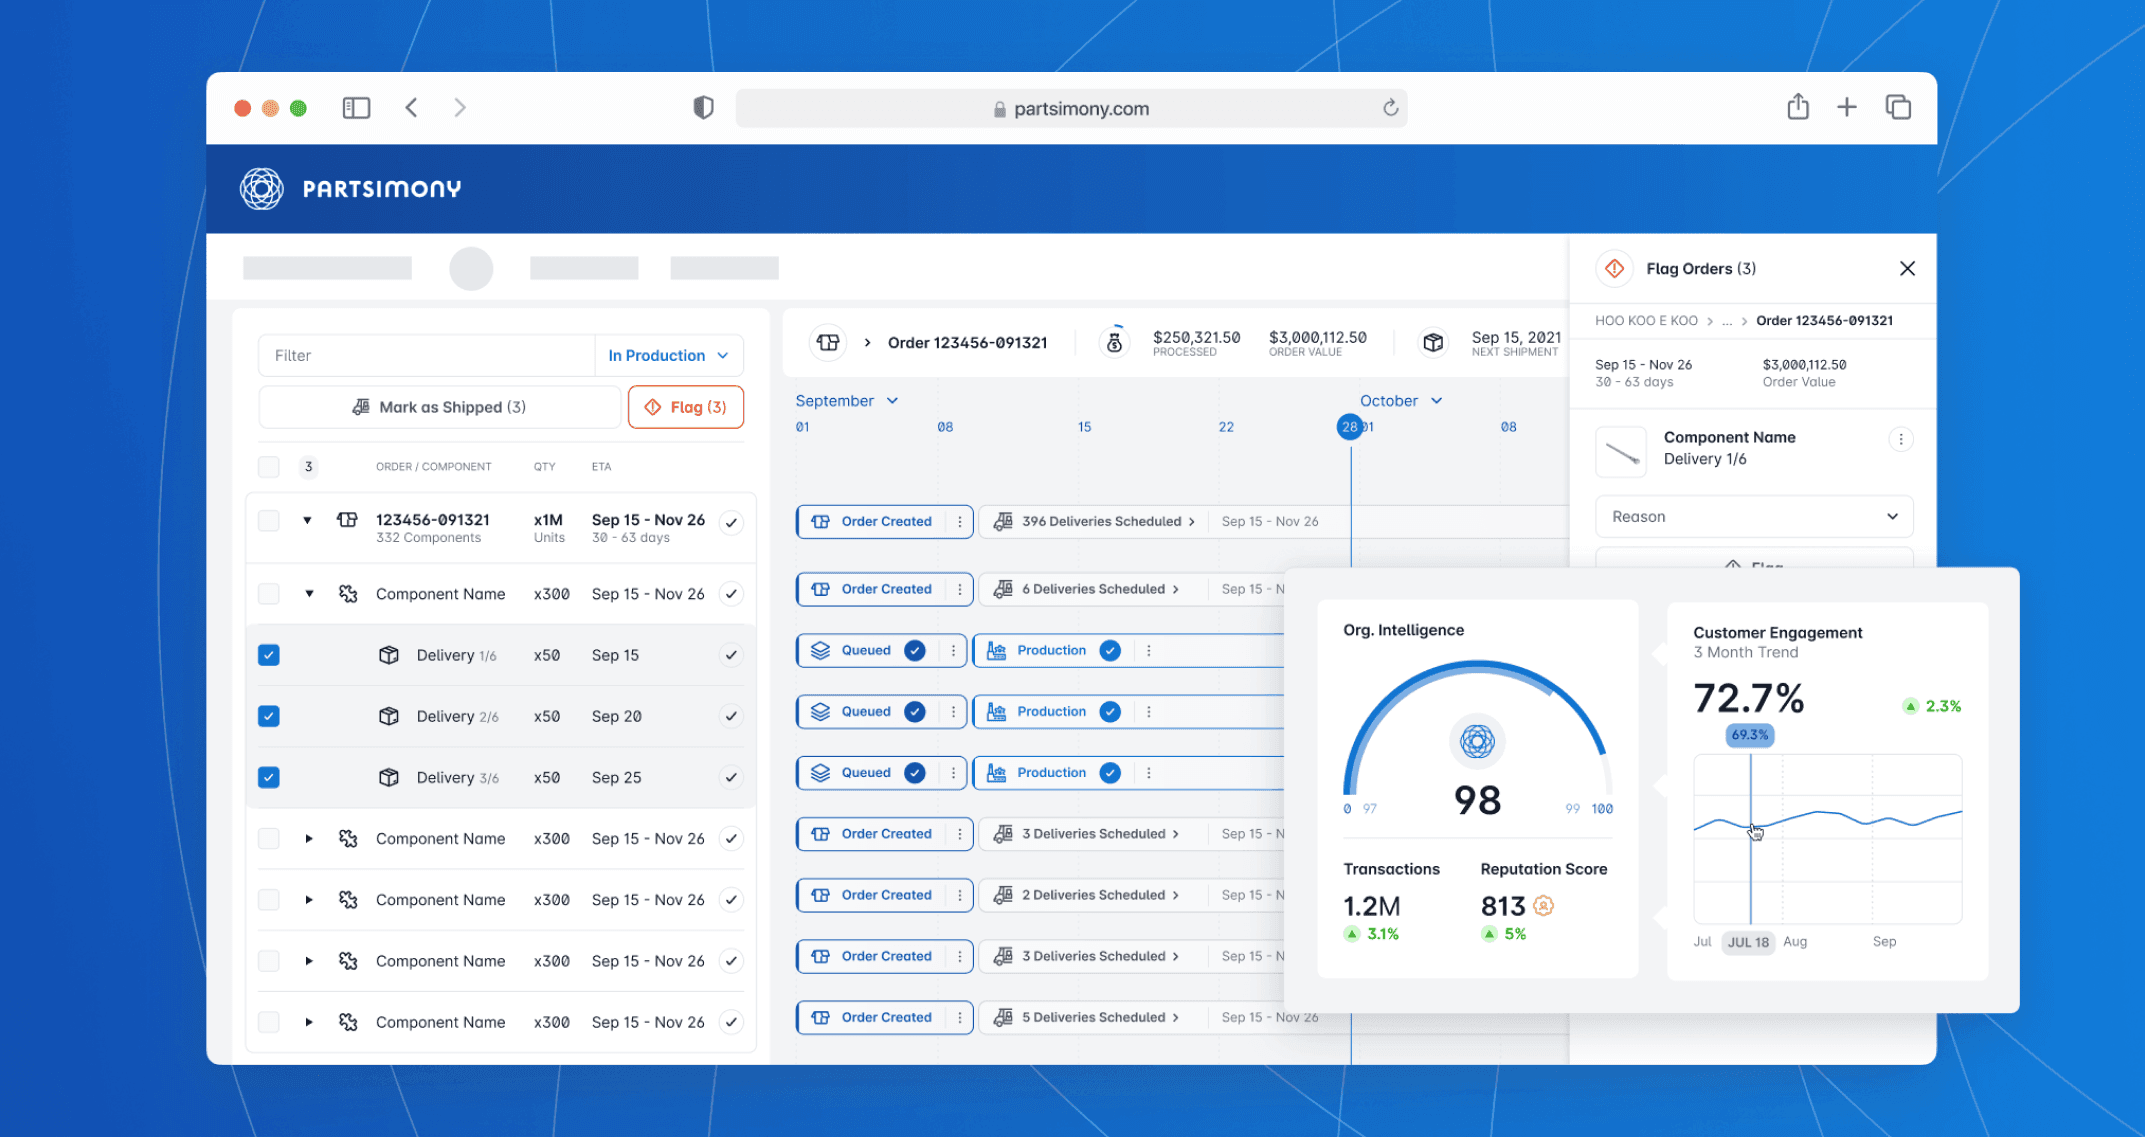The image size is (2145, 1137).
Task: Click the Mark as Shipped (3) button
Action: [439, 407]
